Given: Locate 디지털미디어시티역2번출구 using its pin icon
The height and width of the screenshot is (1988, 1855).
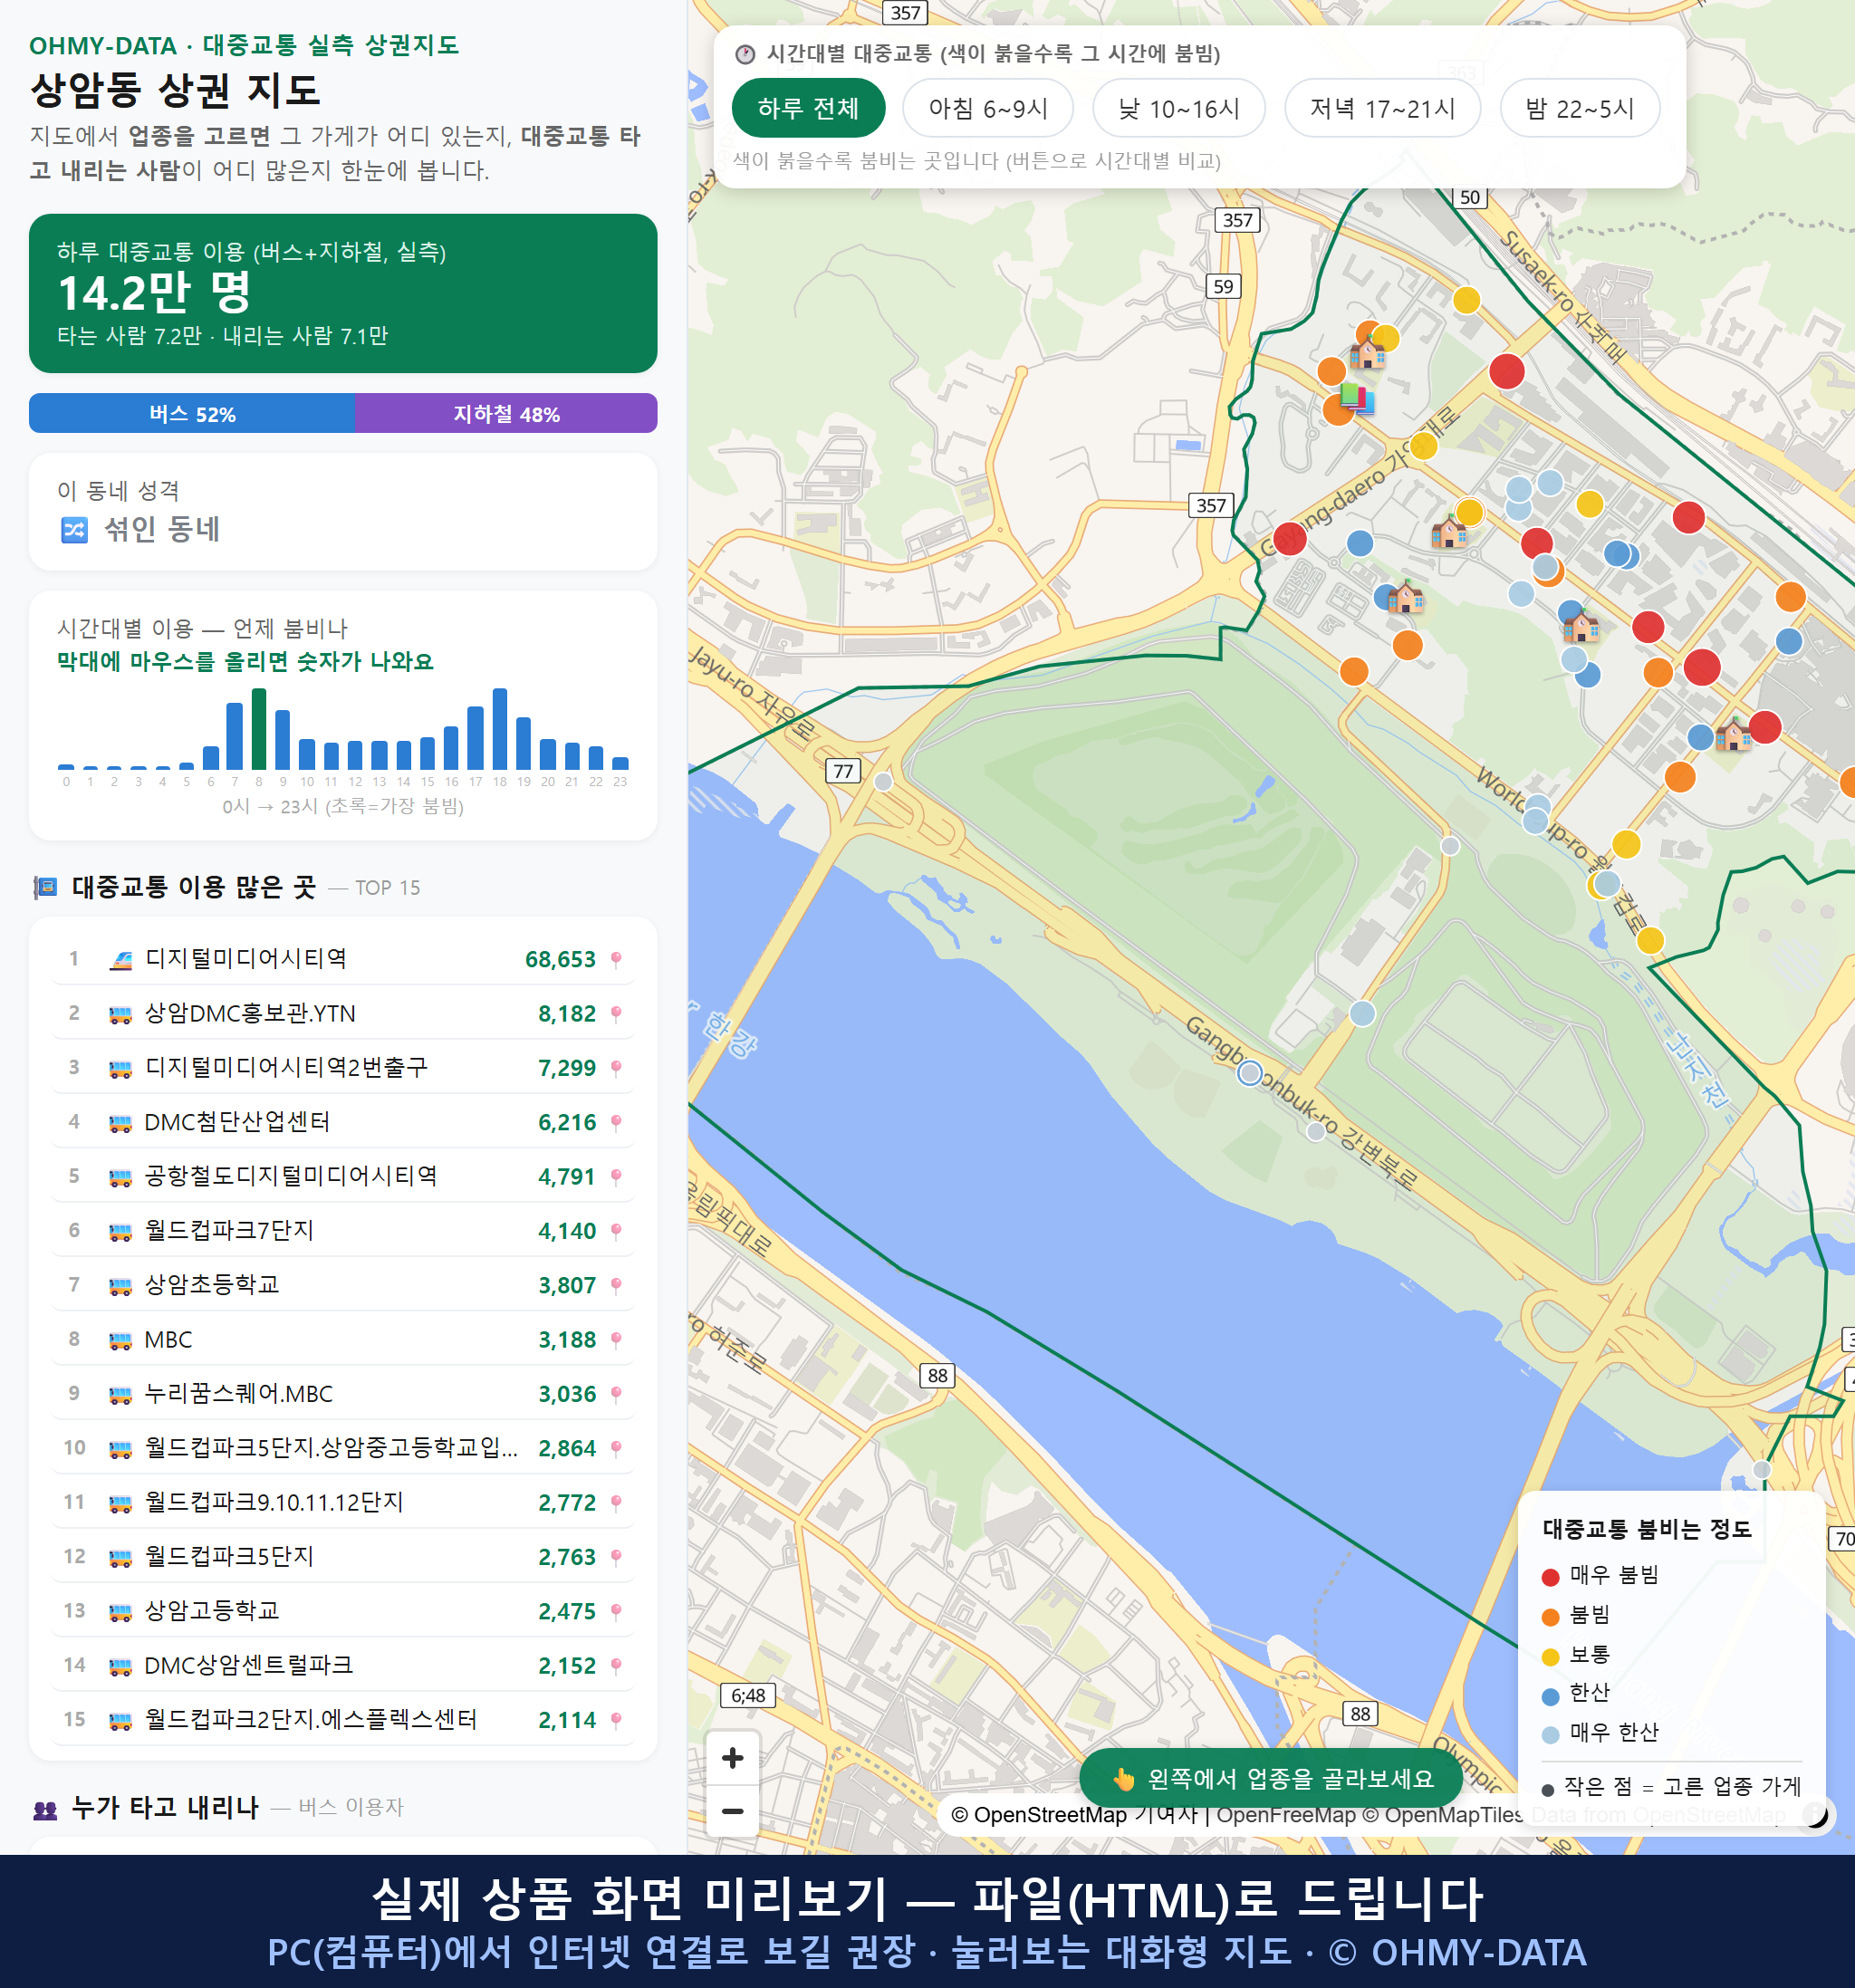Looking at the screenshot, I should (x=616, y=1068).
